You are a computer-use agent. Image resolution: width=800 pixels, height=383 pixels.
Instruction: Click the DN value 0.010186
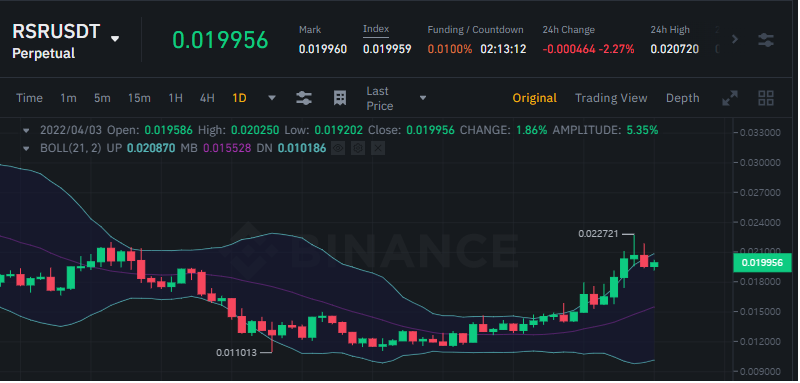point(302,148)
